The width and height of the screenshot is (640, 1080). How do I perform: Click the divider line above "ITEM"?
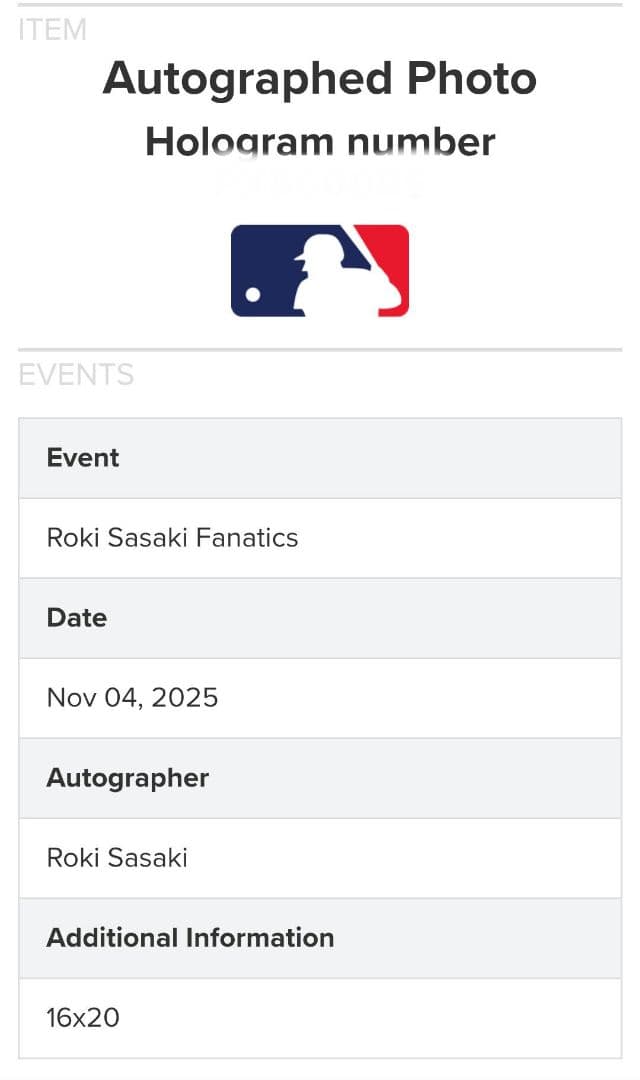tap(320, 5)
